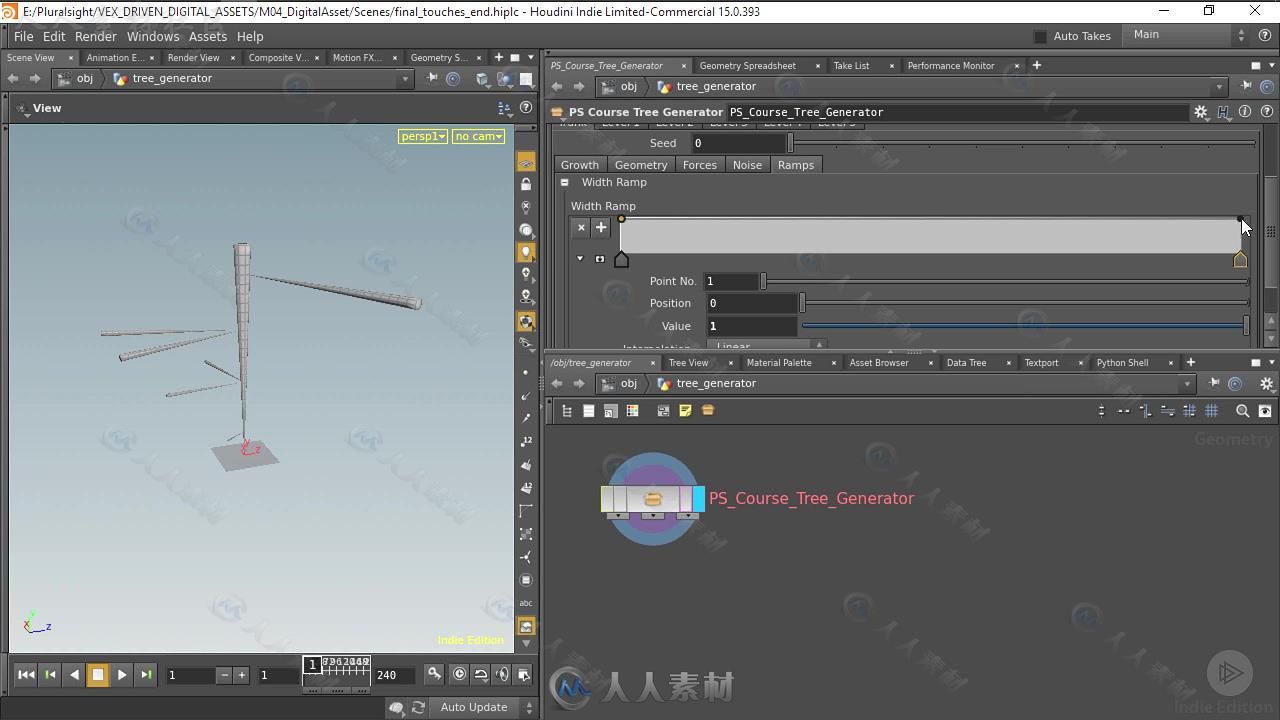Screen dimensions: 1280x720
Task: Click the scene view back arrow
Action: click(13, 78)
